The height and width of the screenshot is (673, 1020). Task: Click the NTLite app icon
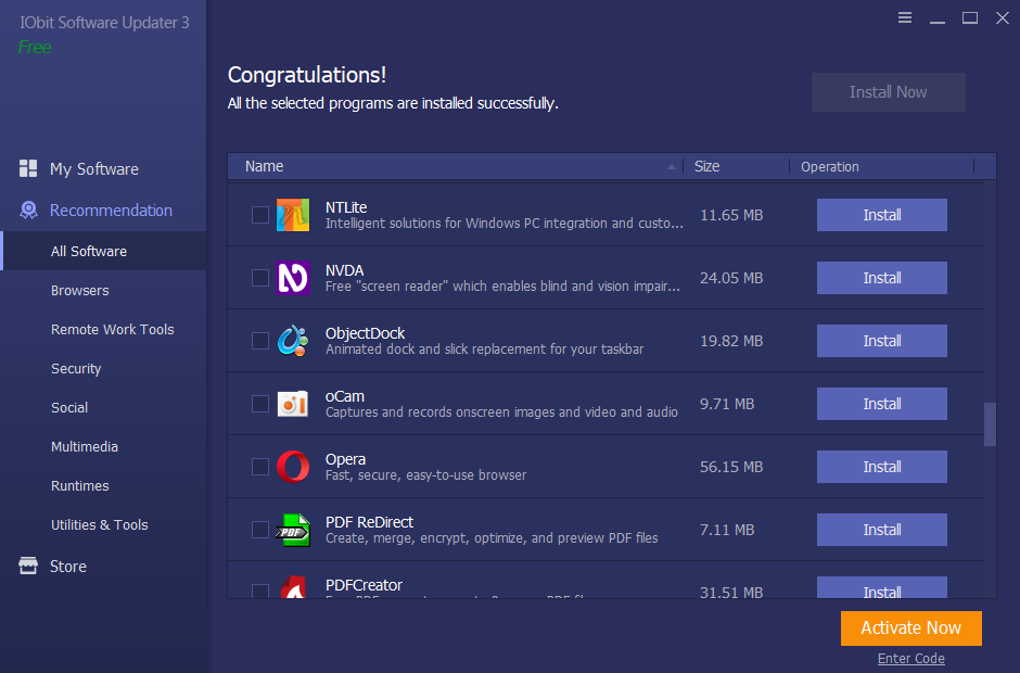pyautogui.click(x=293, y=215)
